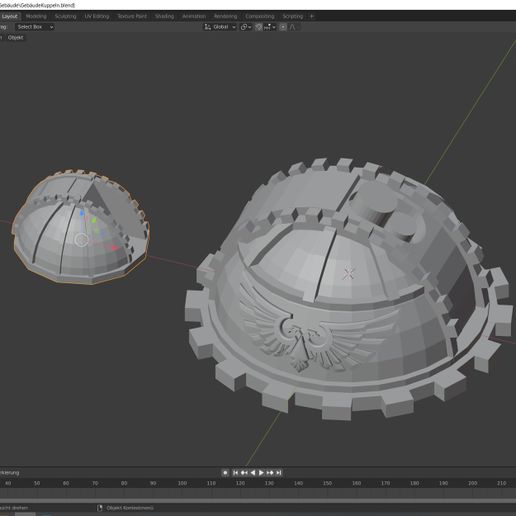This screenshot has height=516, width=516.
Task: Switch to the UV Editing workspace
Action: pyautogui.click(x=97, y=16)
